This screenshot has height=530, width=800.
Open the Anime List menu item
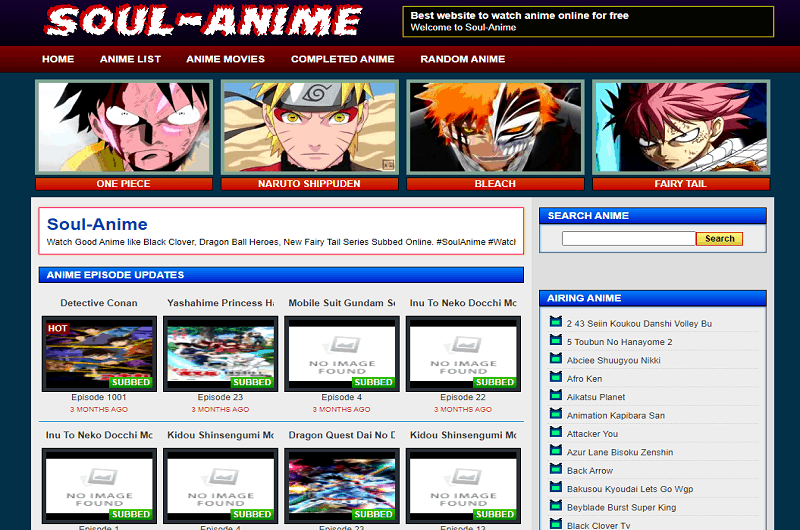click(130, 59)
